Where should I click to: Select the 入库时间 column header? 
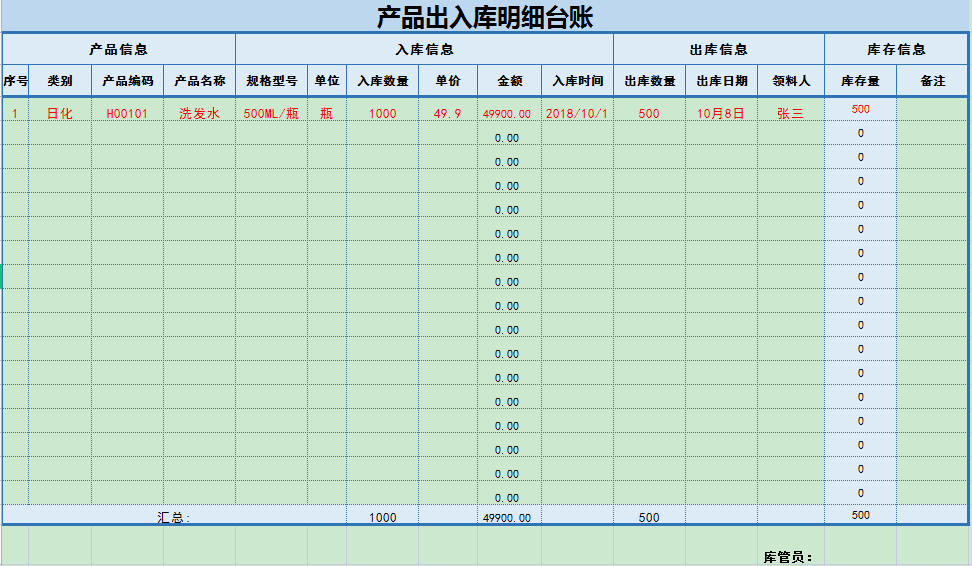click(x=578, y=81)
